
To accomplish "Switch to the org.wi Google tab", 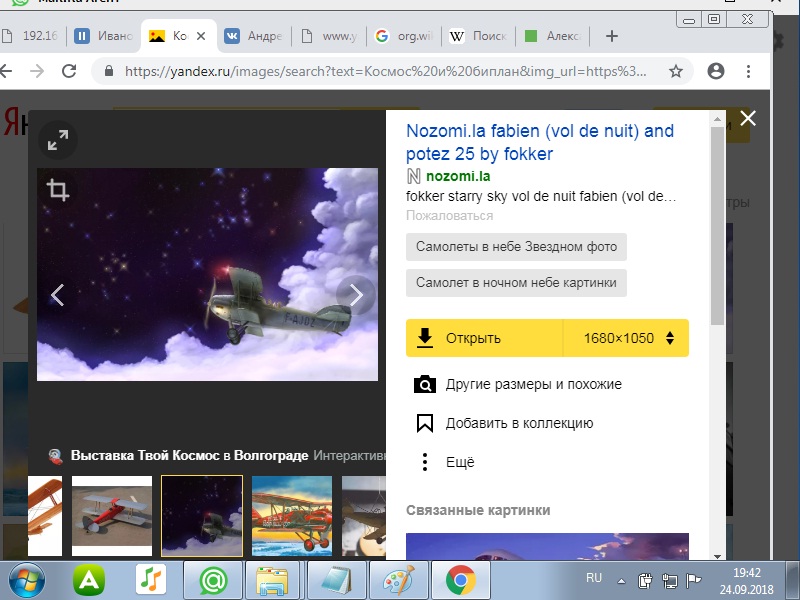I will (404, 36).
